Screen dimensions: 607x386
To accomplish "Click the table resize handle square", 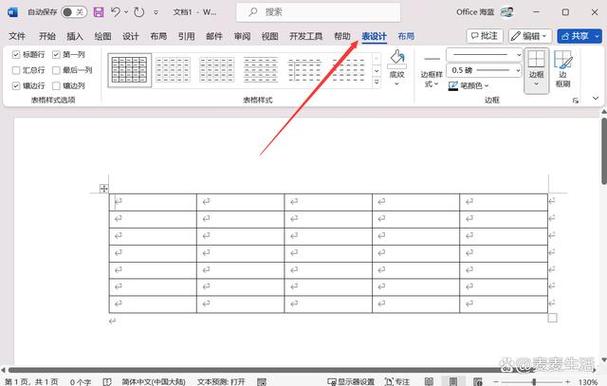I will coord(552,318).
